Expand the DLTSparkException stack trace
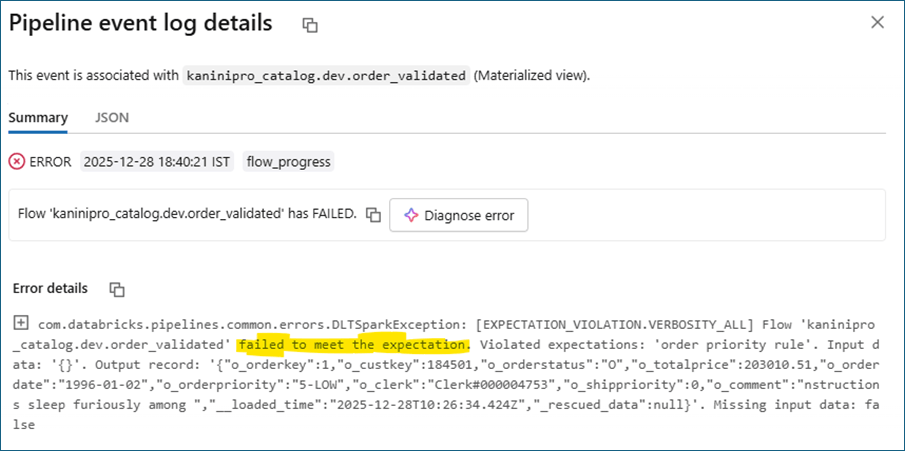 20,323
